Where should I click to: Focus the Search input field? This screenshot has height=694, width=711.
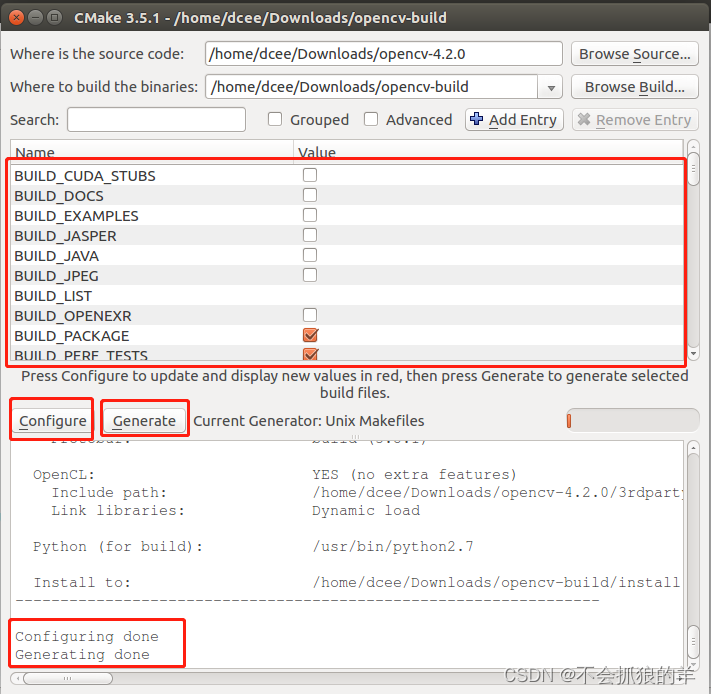(x=156, y=120)
